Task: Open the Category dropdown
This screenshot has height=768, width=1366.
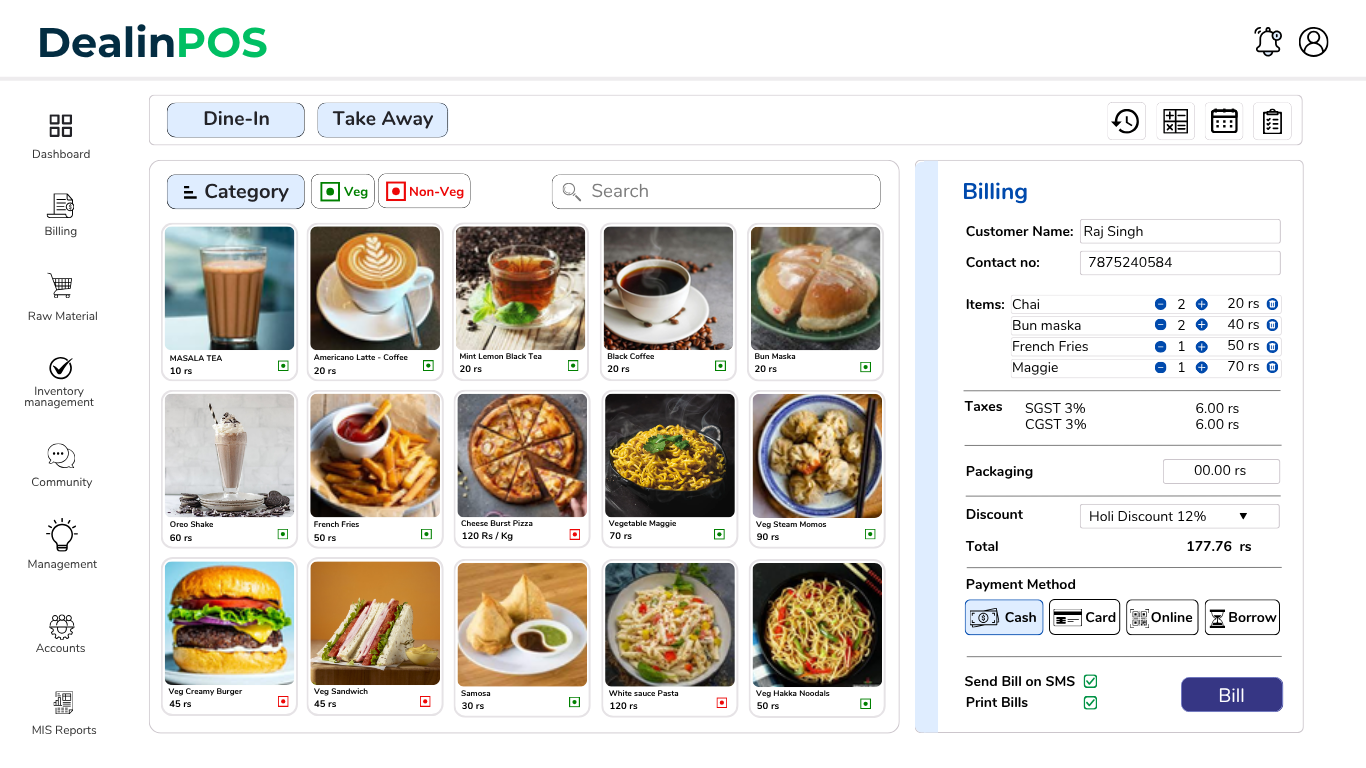Action: [x=235, y=191]
